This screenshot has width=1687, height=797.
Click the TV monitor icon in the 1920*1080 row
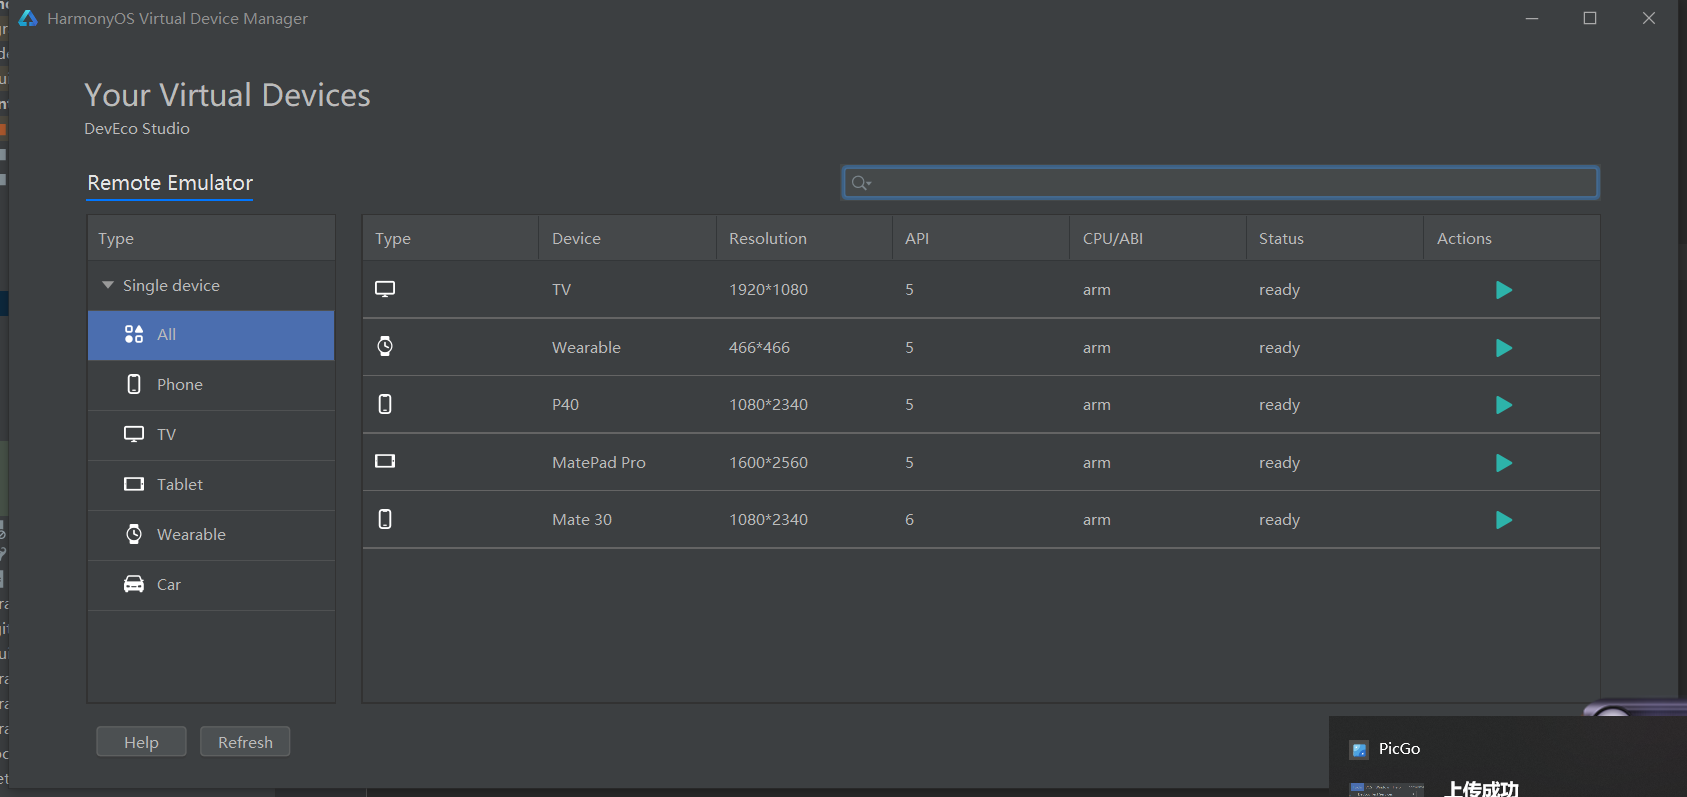[385, 289]
